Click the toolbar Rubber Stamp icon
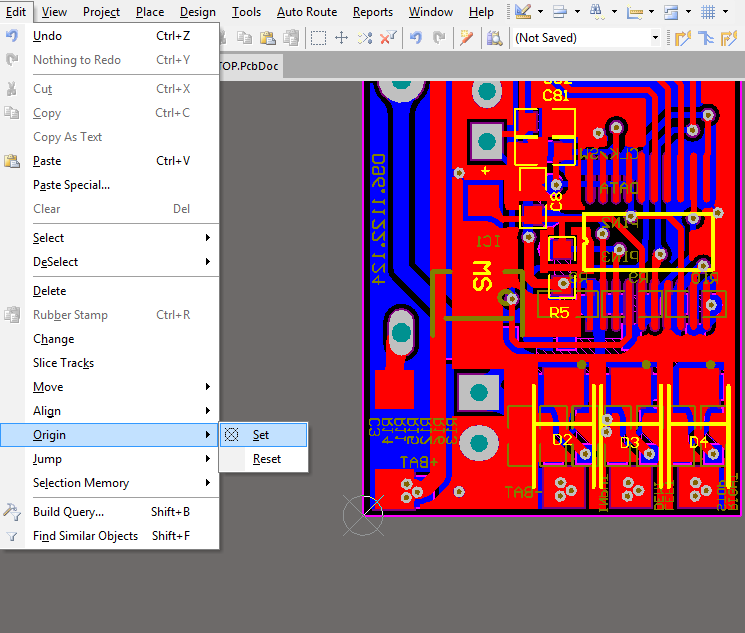This screenshot has height=633, width=745. point(291,38)
